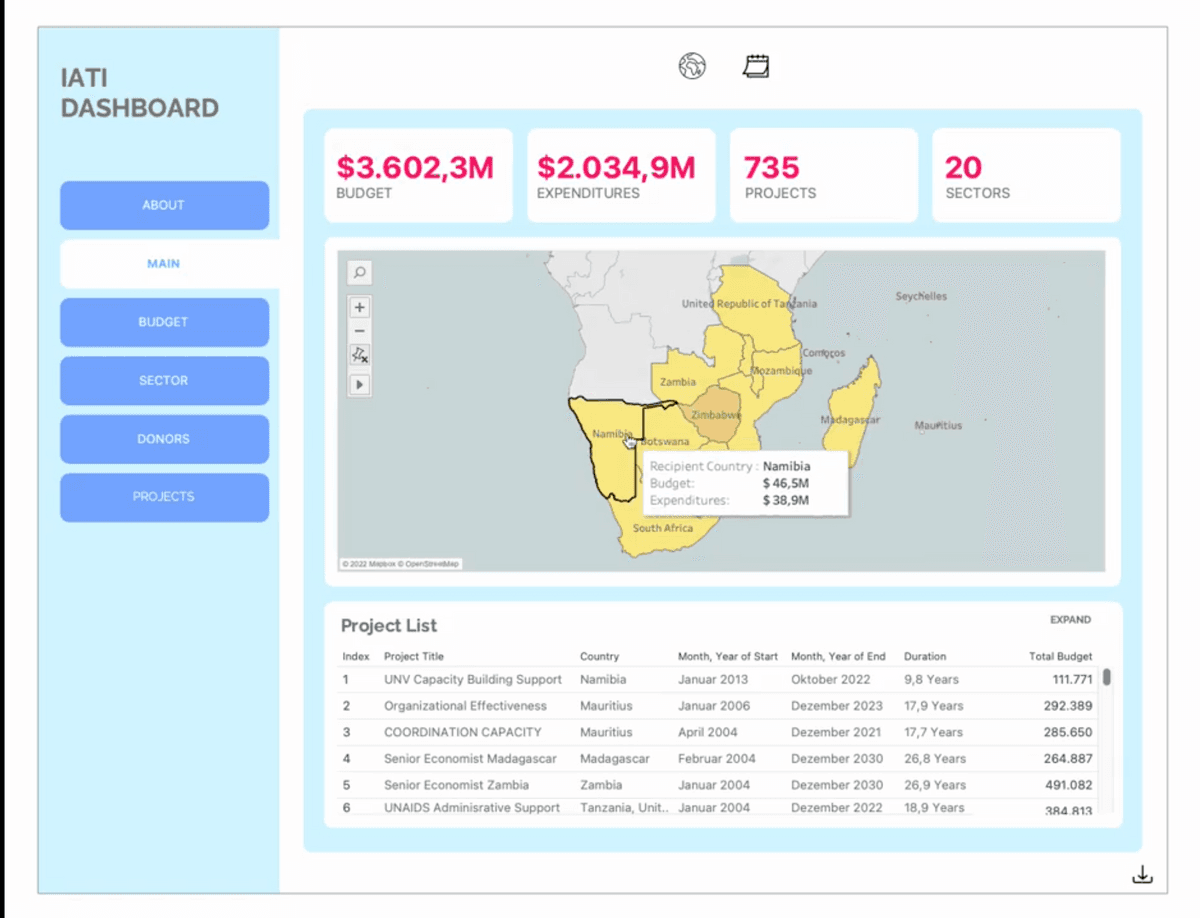The image size is (1200, 918).
Task: Click end date Oktober 2022
Action: click(x=832, y=680)
